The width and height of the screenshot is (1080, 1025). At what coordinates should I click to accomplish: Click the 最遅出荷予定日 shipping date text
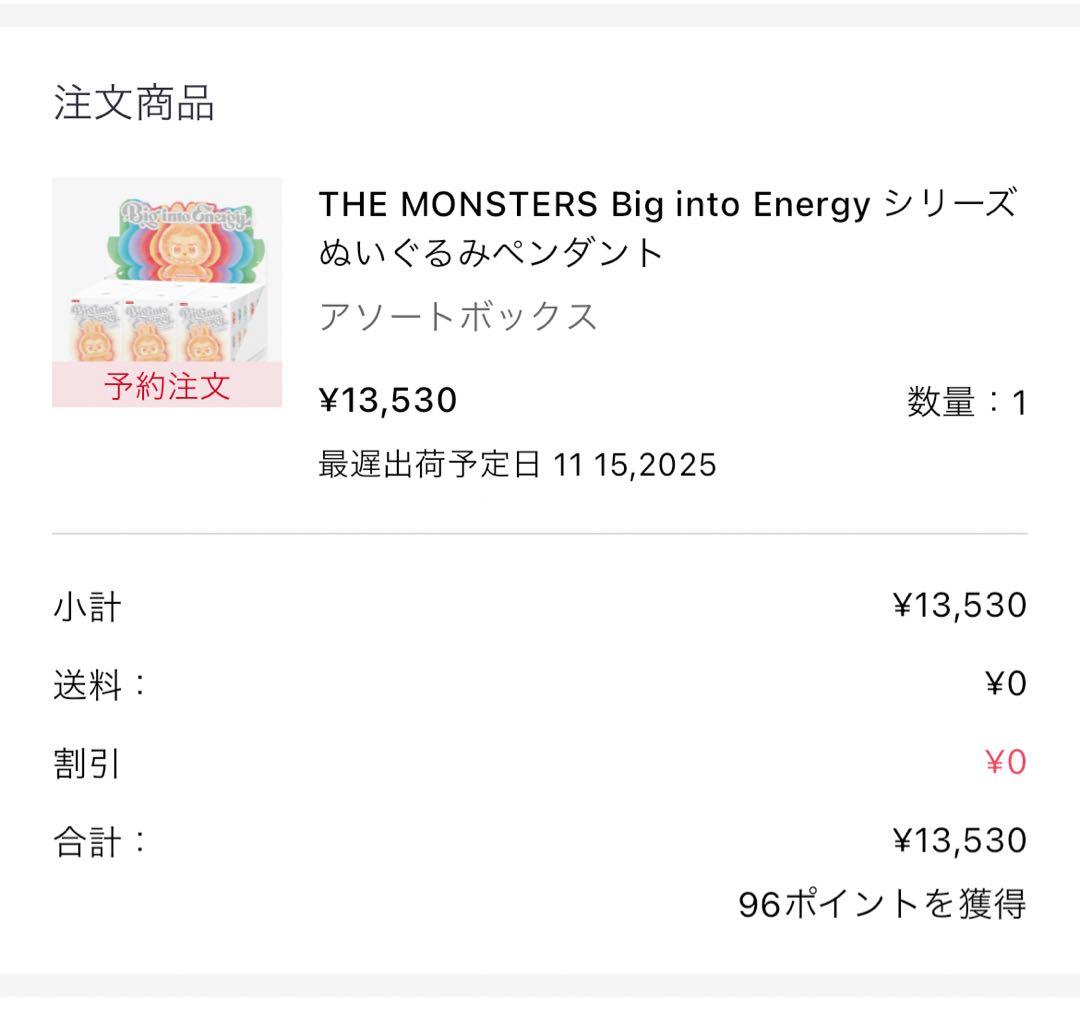point(430,464)
